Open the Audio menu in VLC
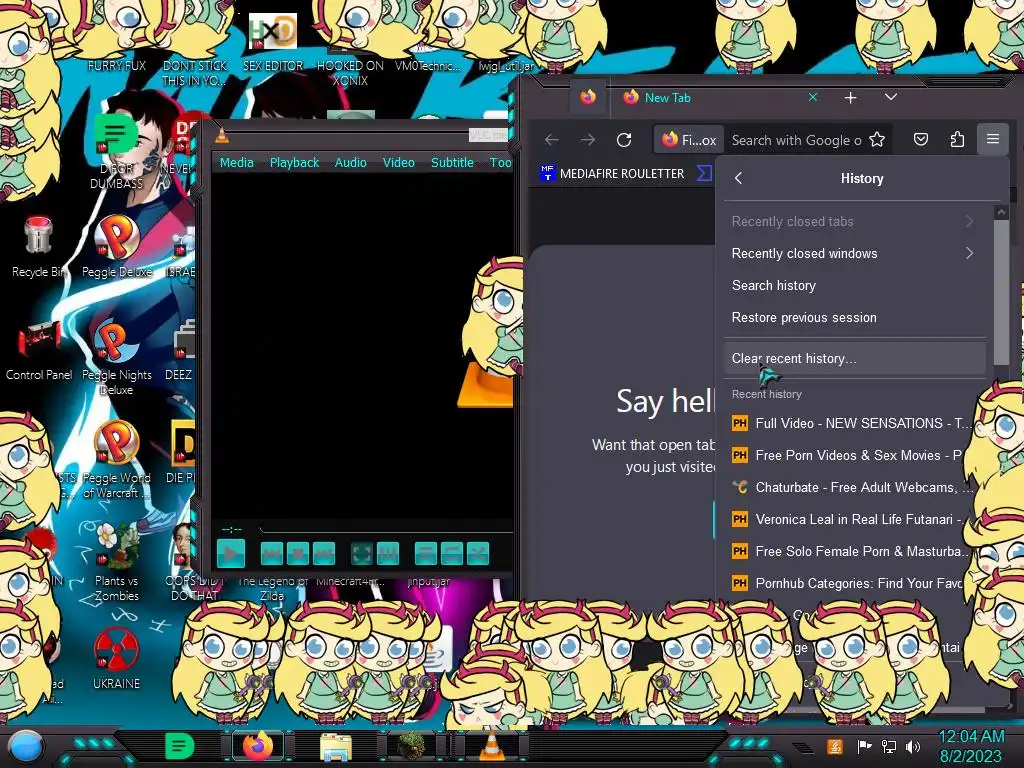Viewport: 1024px width, 768px height. click(x=351, y=163)
